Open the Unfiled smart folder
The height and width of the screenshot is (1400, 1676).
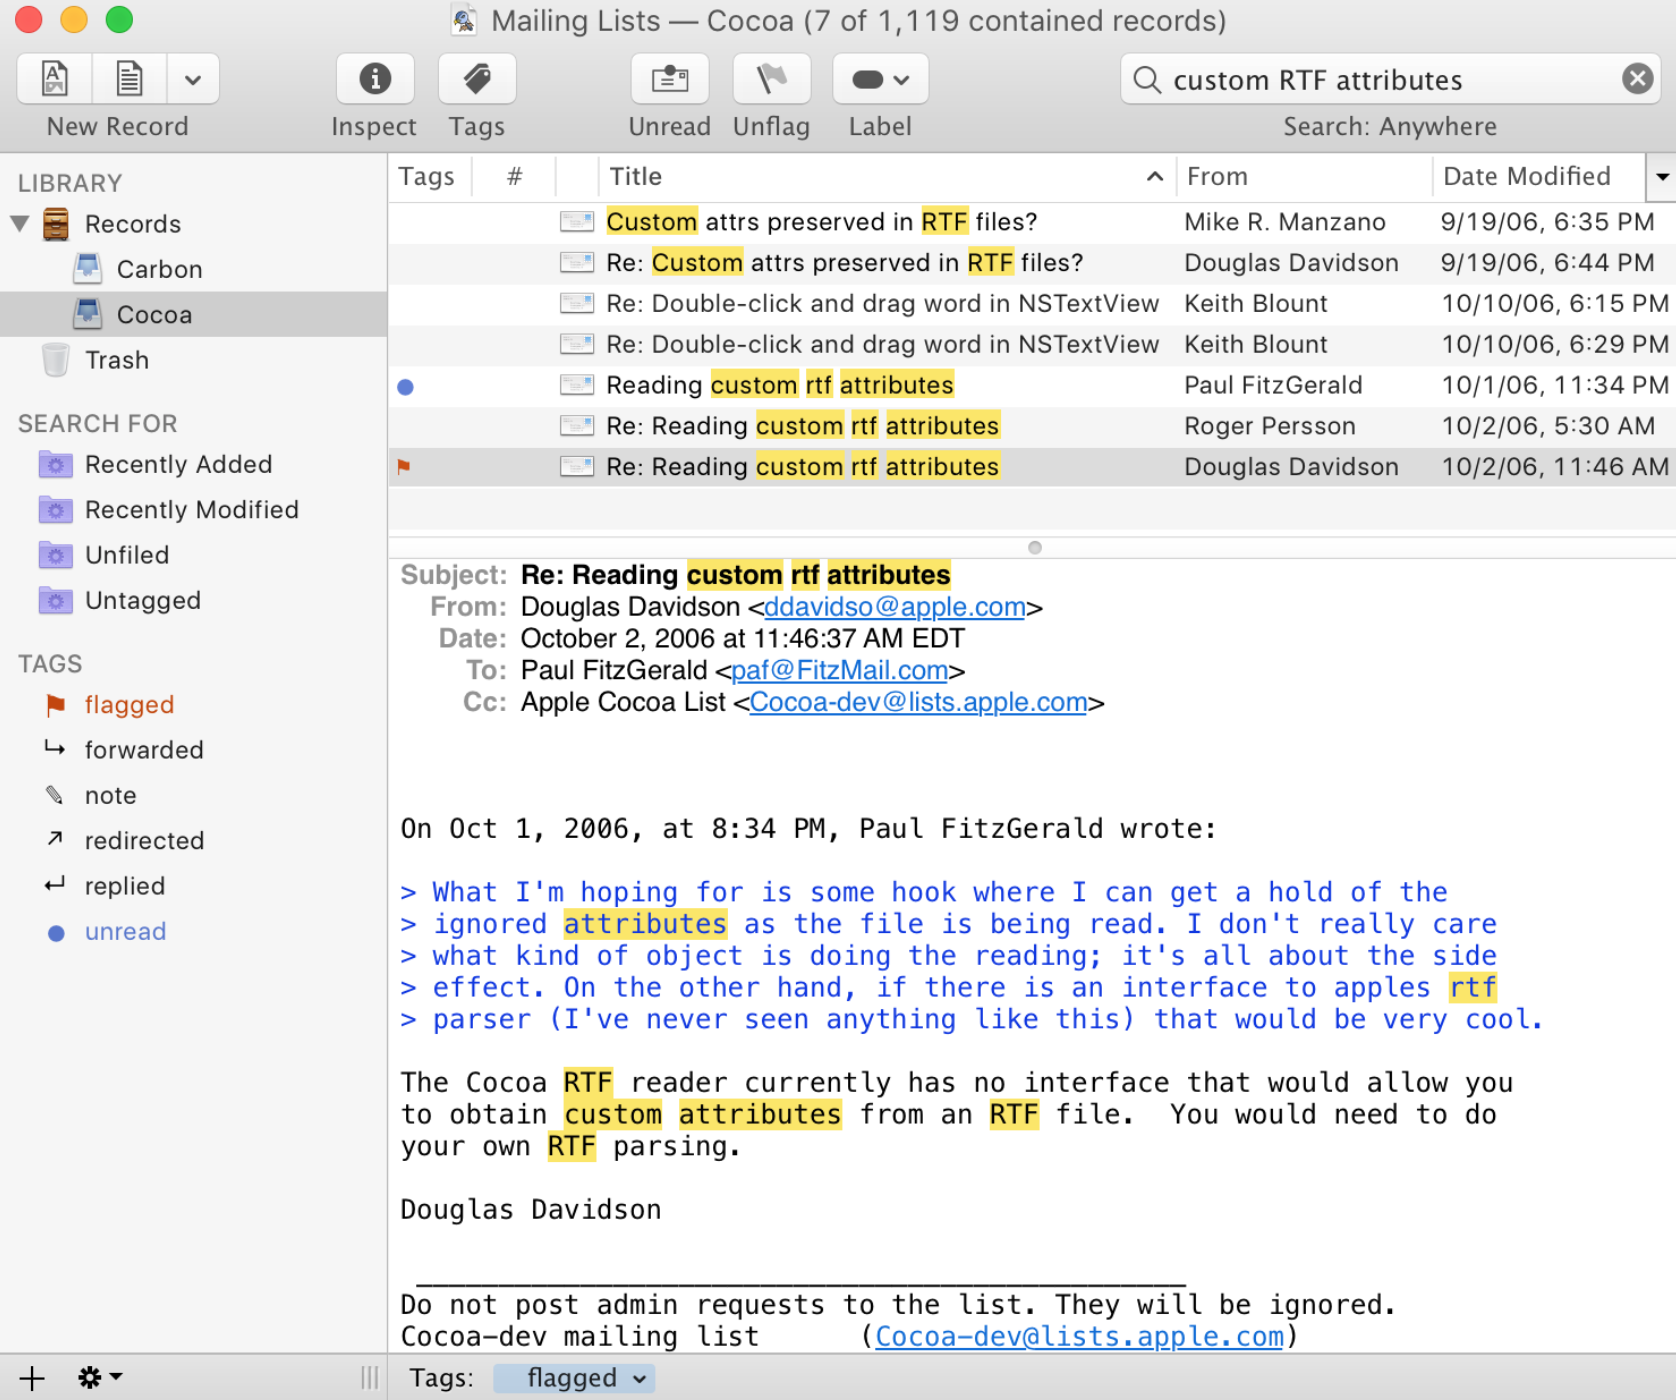tap(126, 555)
